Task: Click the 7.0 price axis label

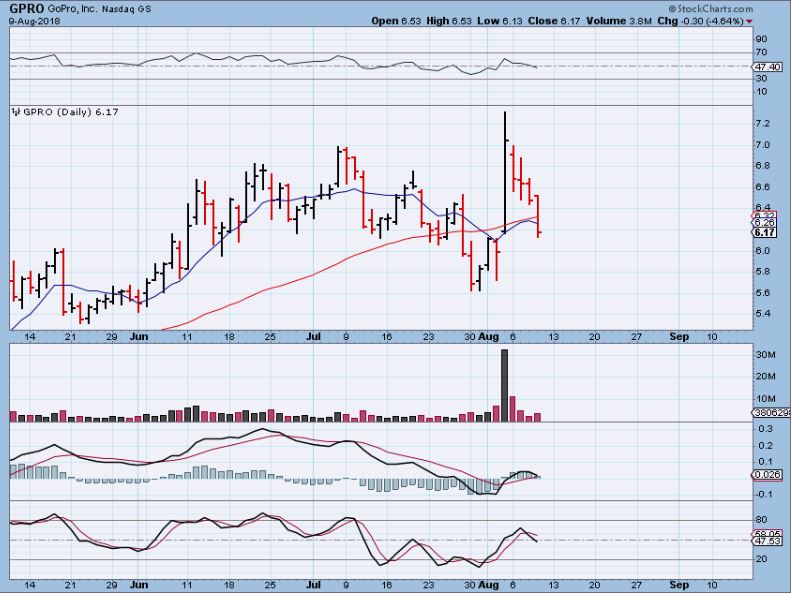Action: point(763,145)
